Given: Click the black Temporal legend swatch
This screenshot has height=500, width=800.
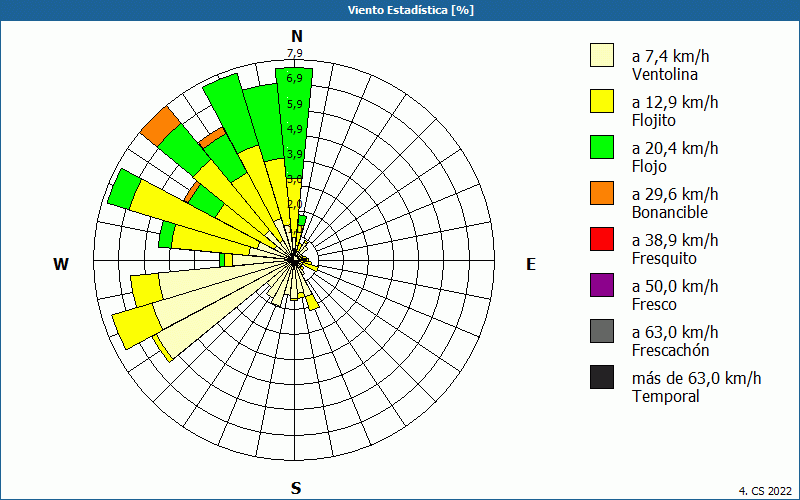Looking at the screenshot, I should [602, 377].
